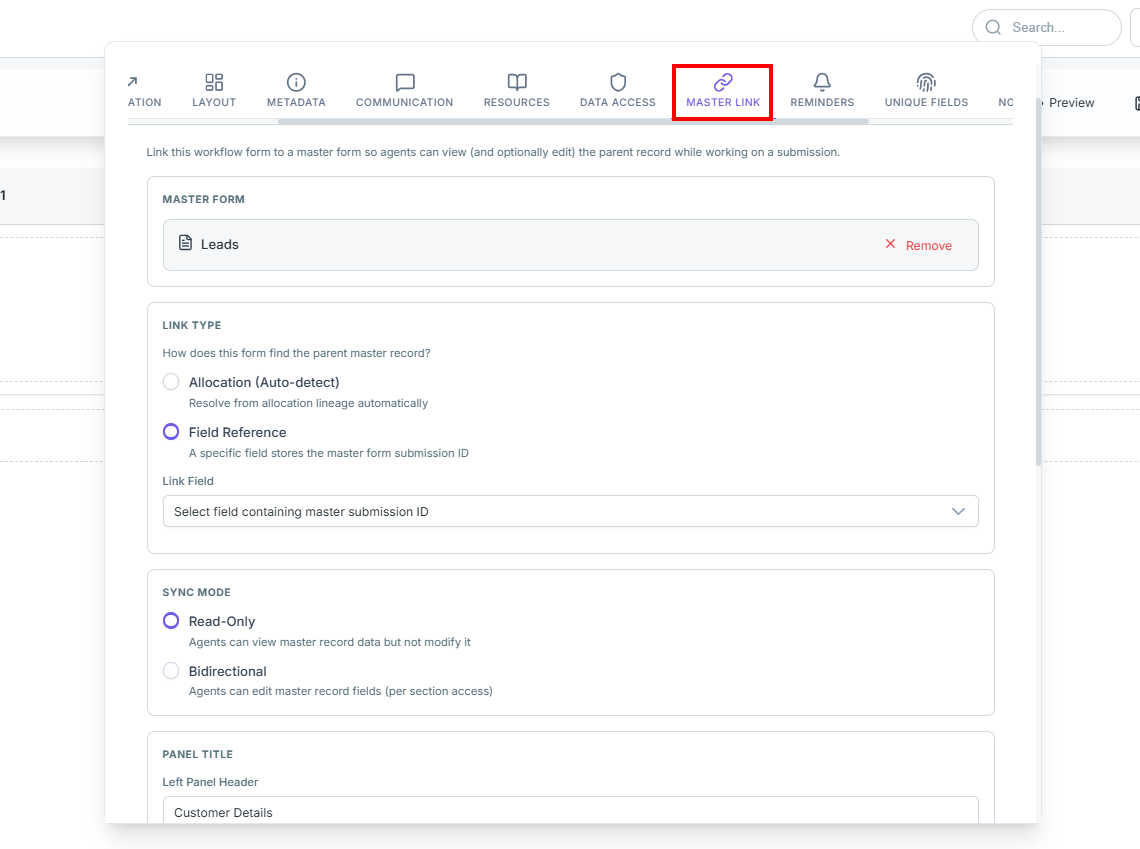Focus the Left Panel Header field

click(571, 810)
